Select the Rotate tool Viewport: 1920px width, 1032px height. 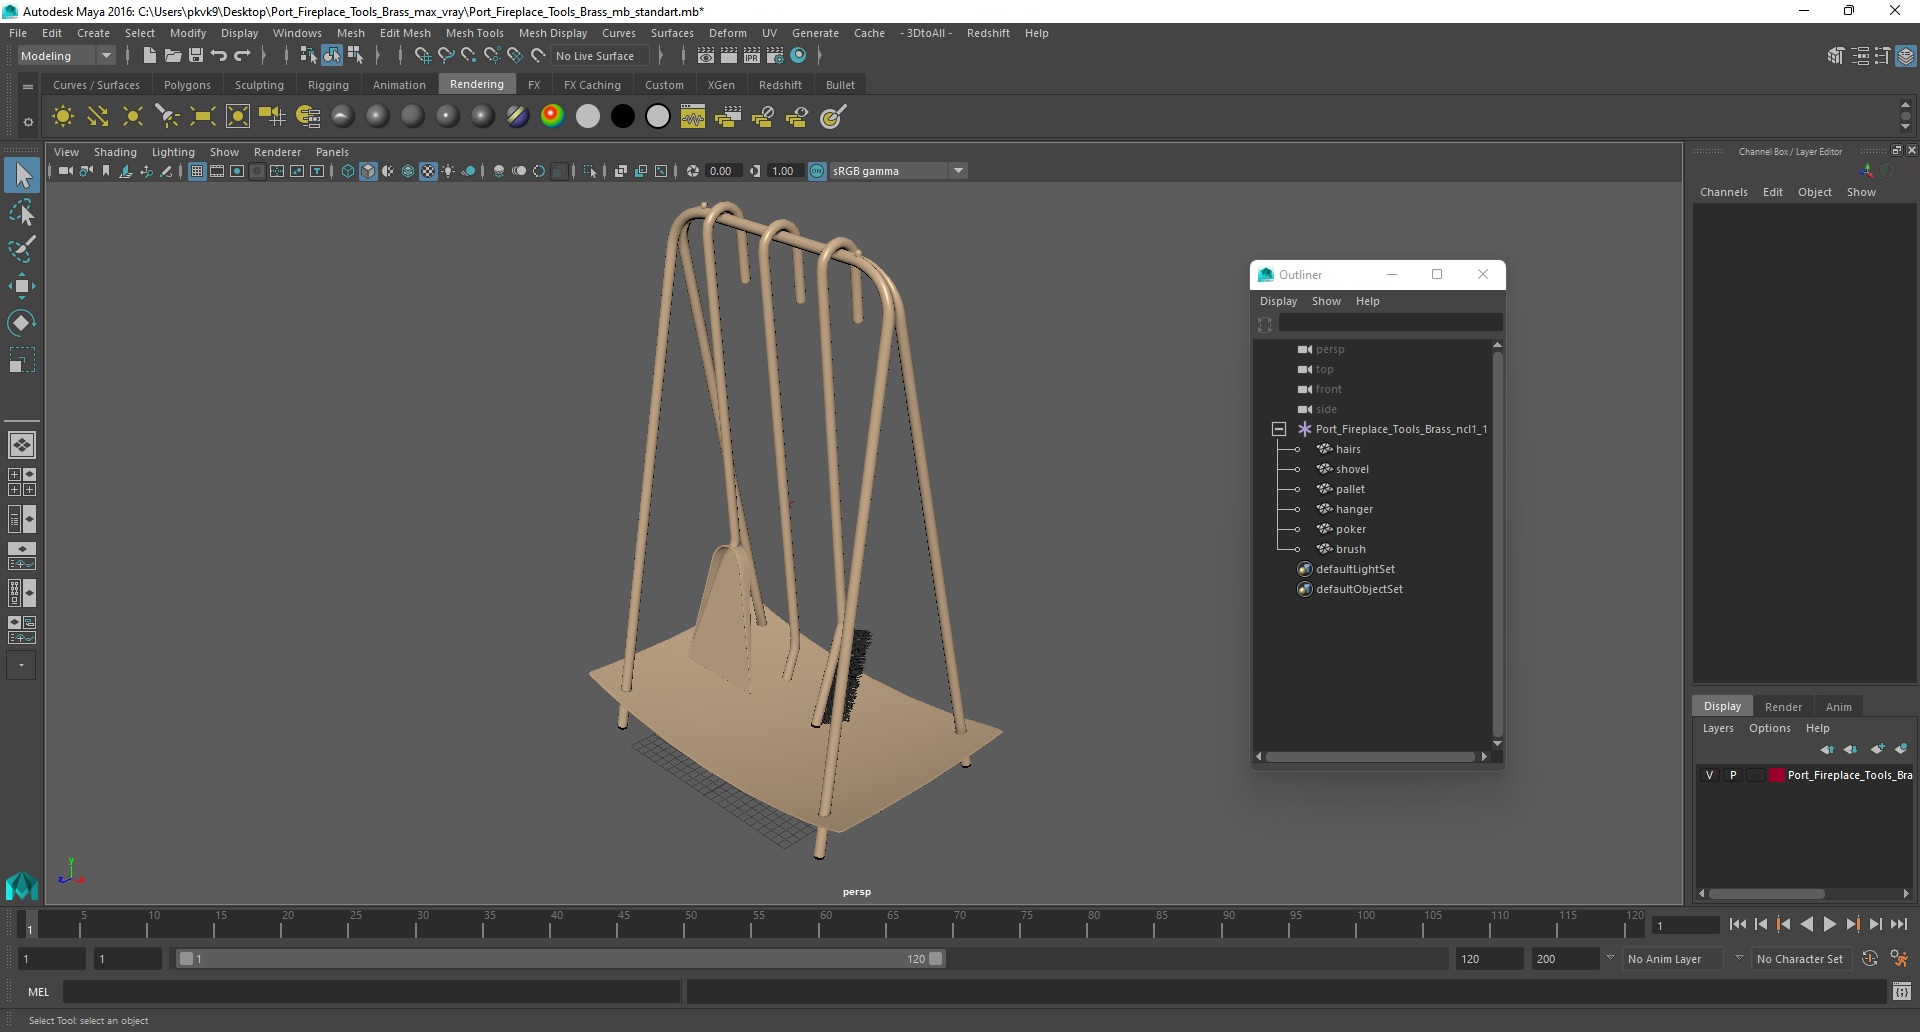21,322
